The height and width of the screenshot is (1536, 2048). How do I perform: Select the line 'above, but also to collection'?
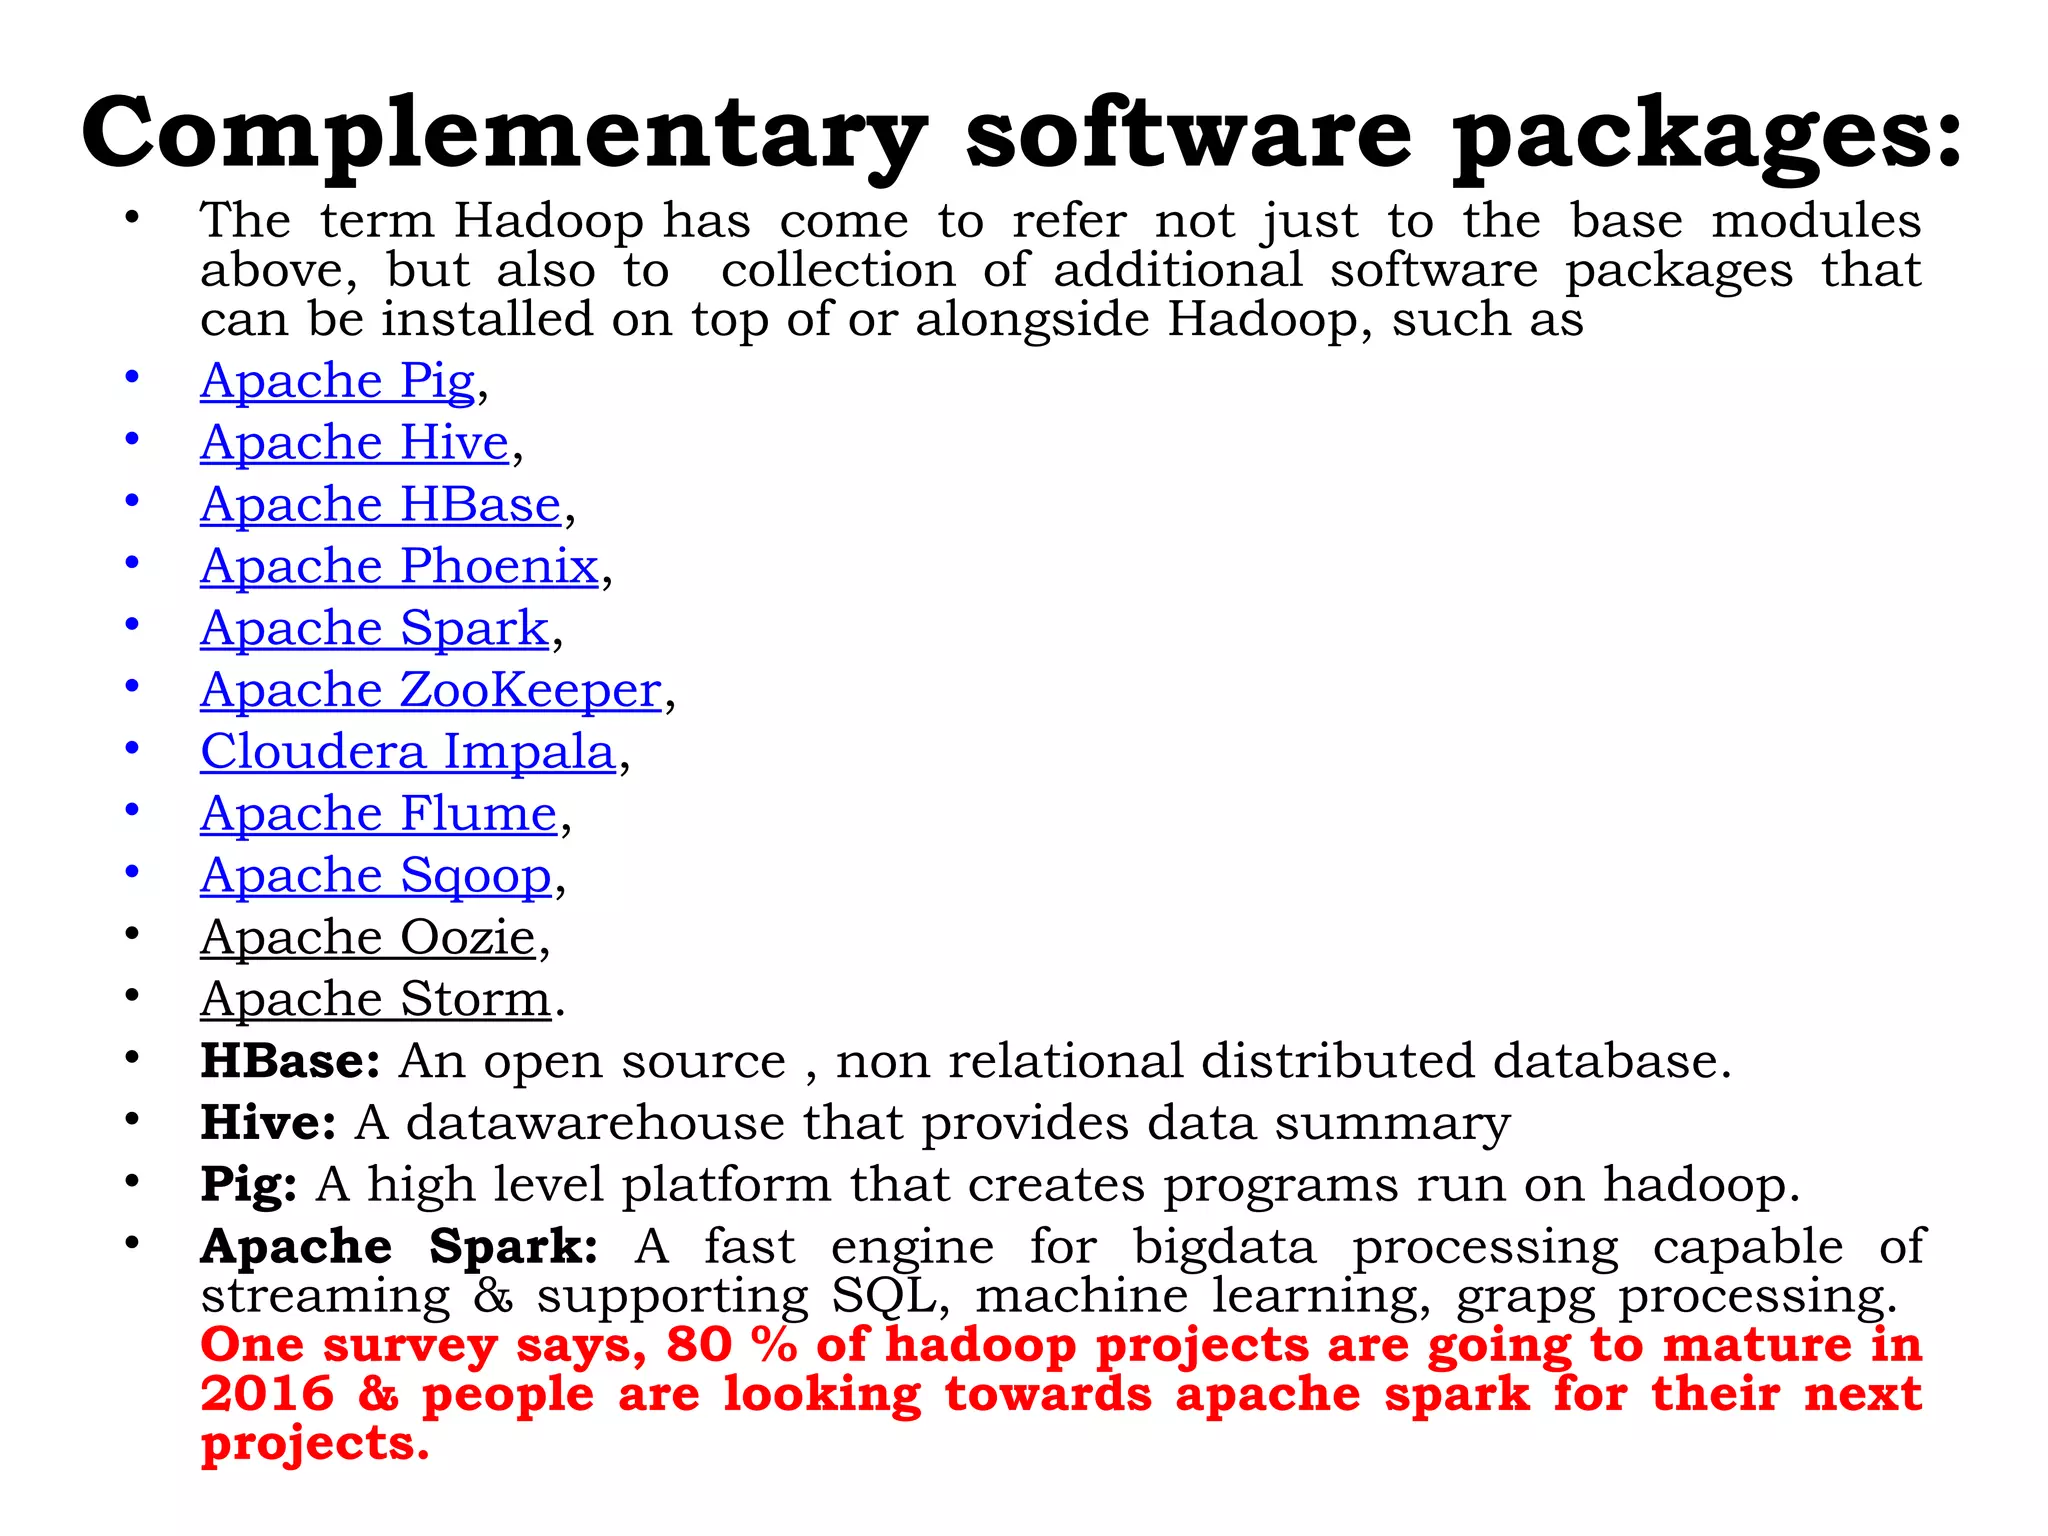[x=1061, y=271]
